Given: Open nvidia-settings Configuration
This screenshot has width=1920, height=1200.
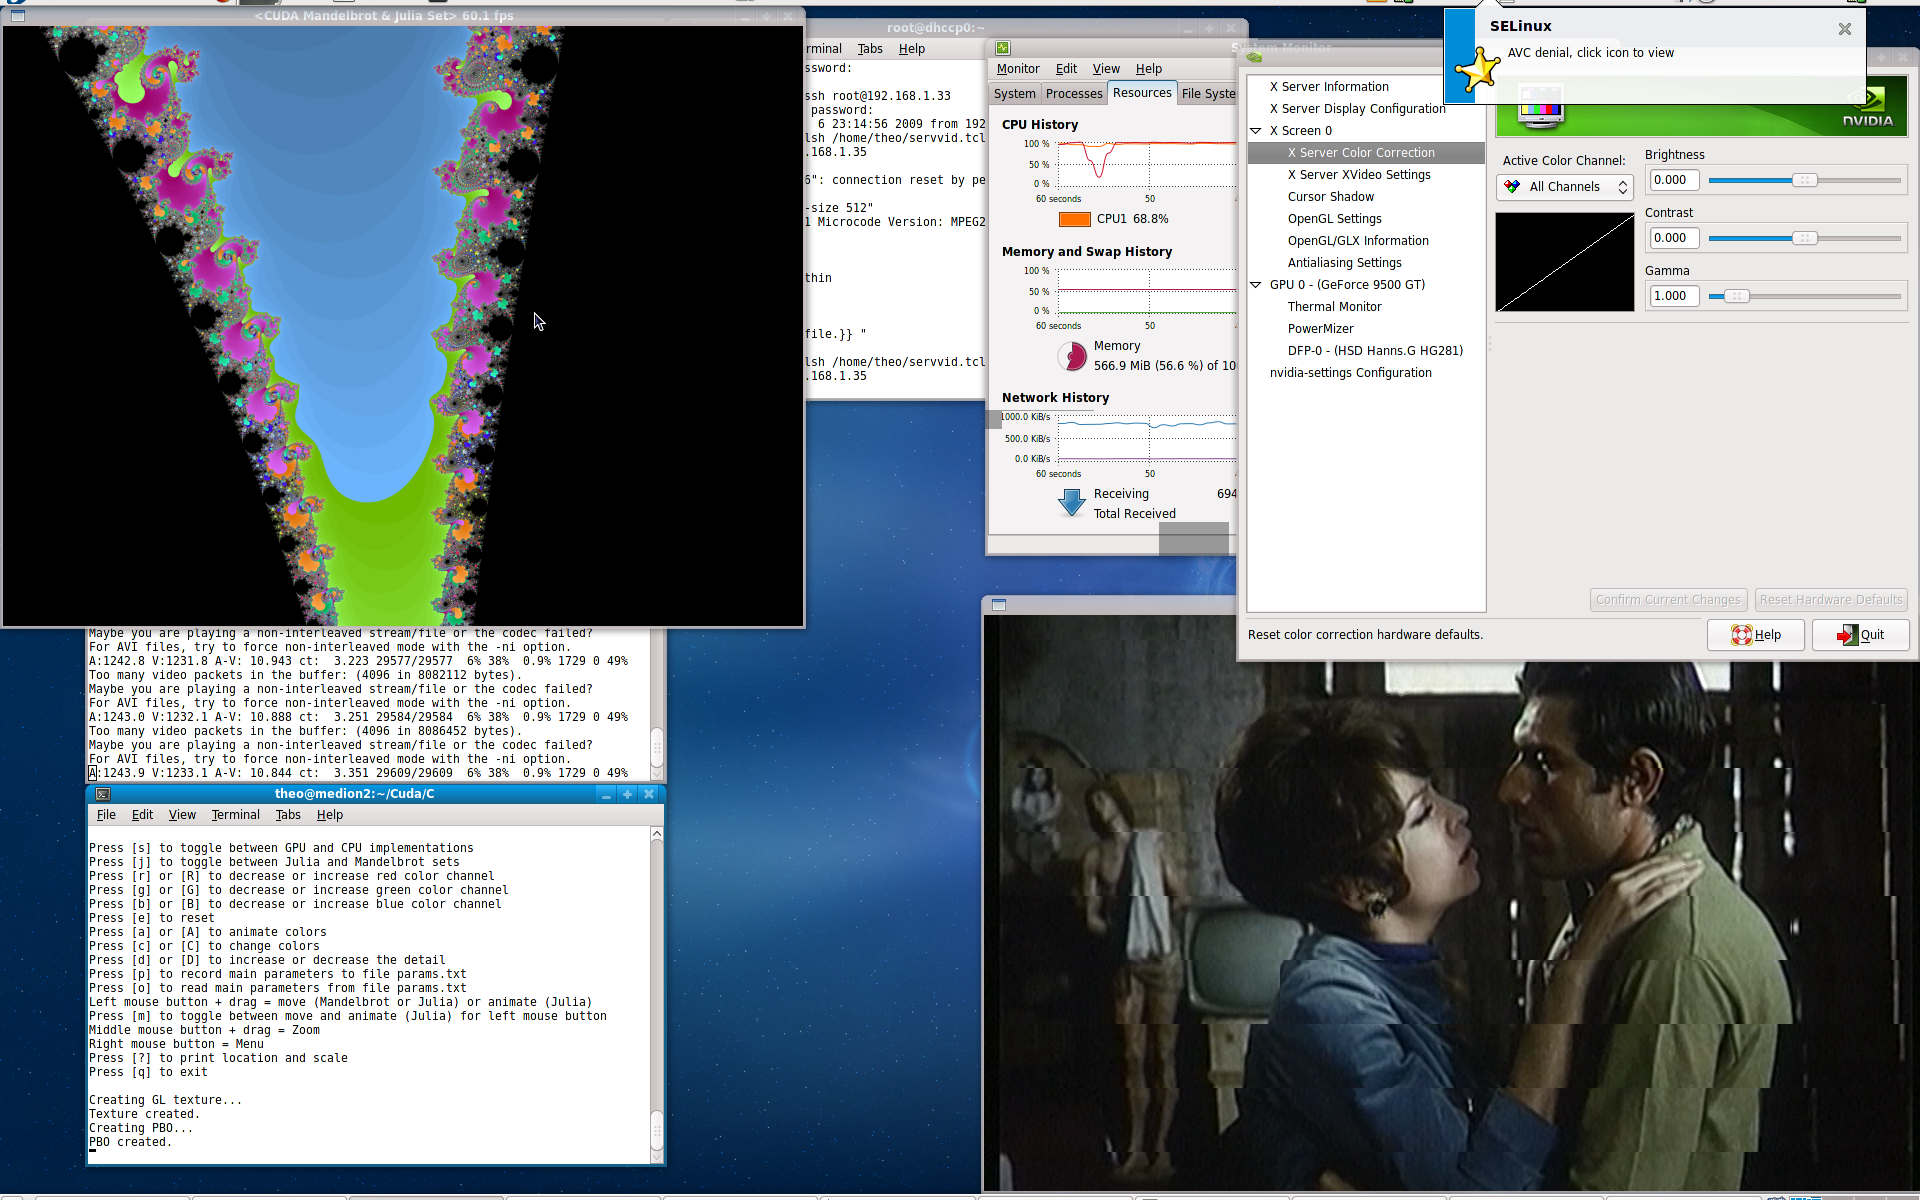Looking at the screenshot, I should tap(1351, 373).
